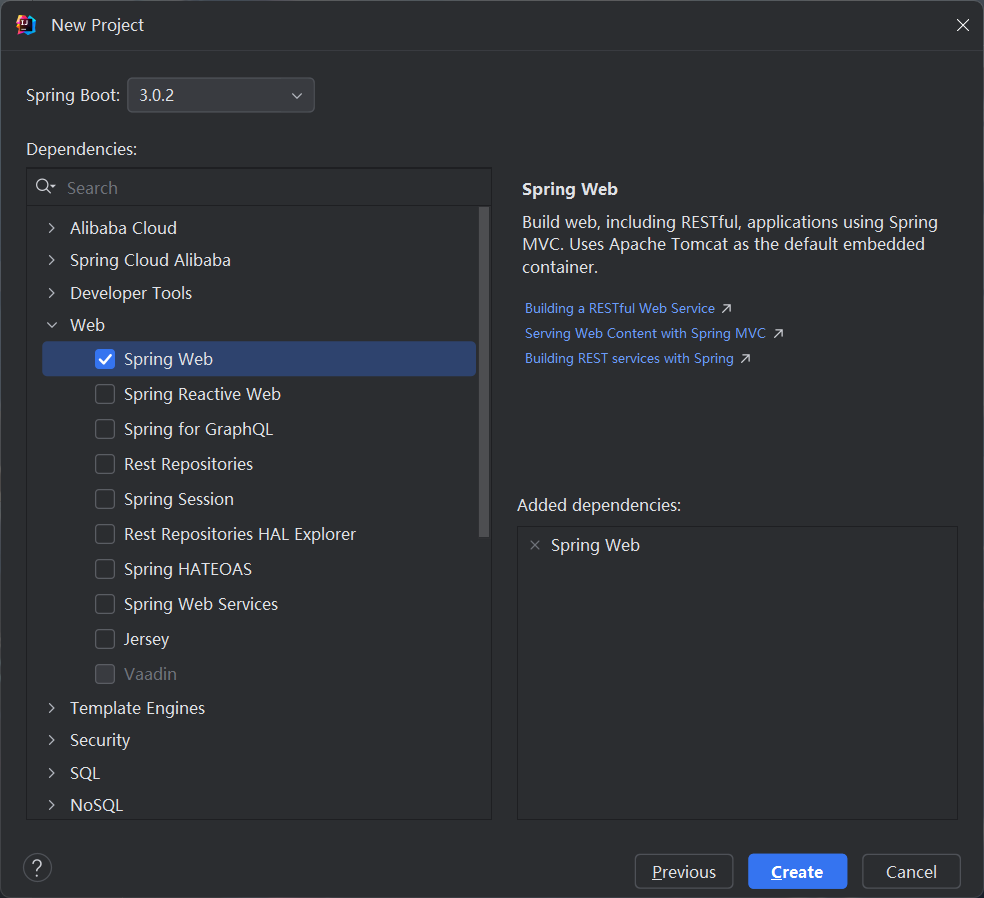Close the New Project dialog
This screenshot has height=898, width=984.
tap(963, 25)
